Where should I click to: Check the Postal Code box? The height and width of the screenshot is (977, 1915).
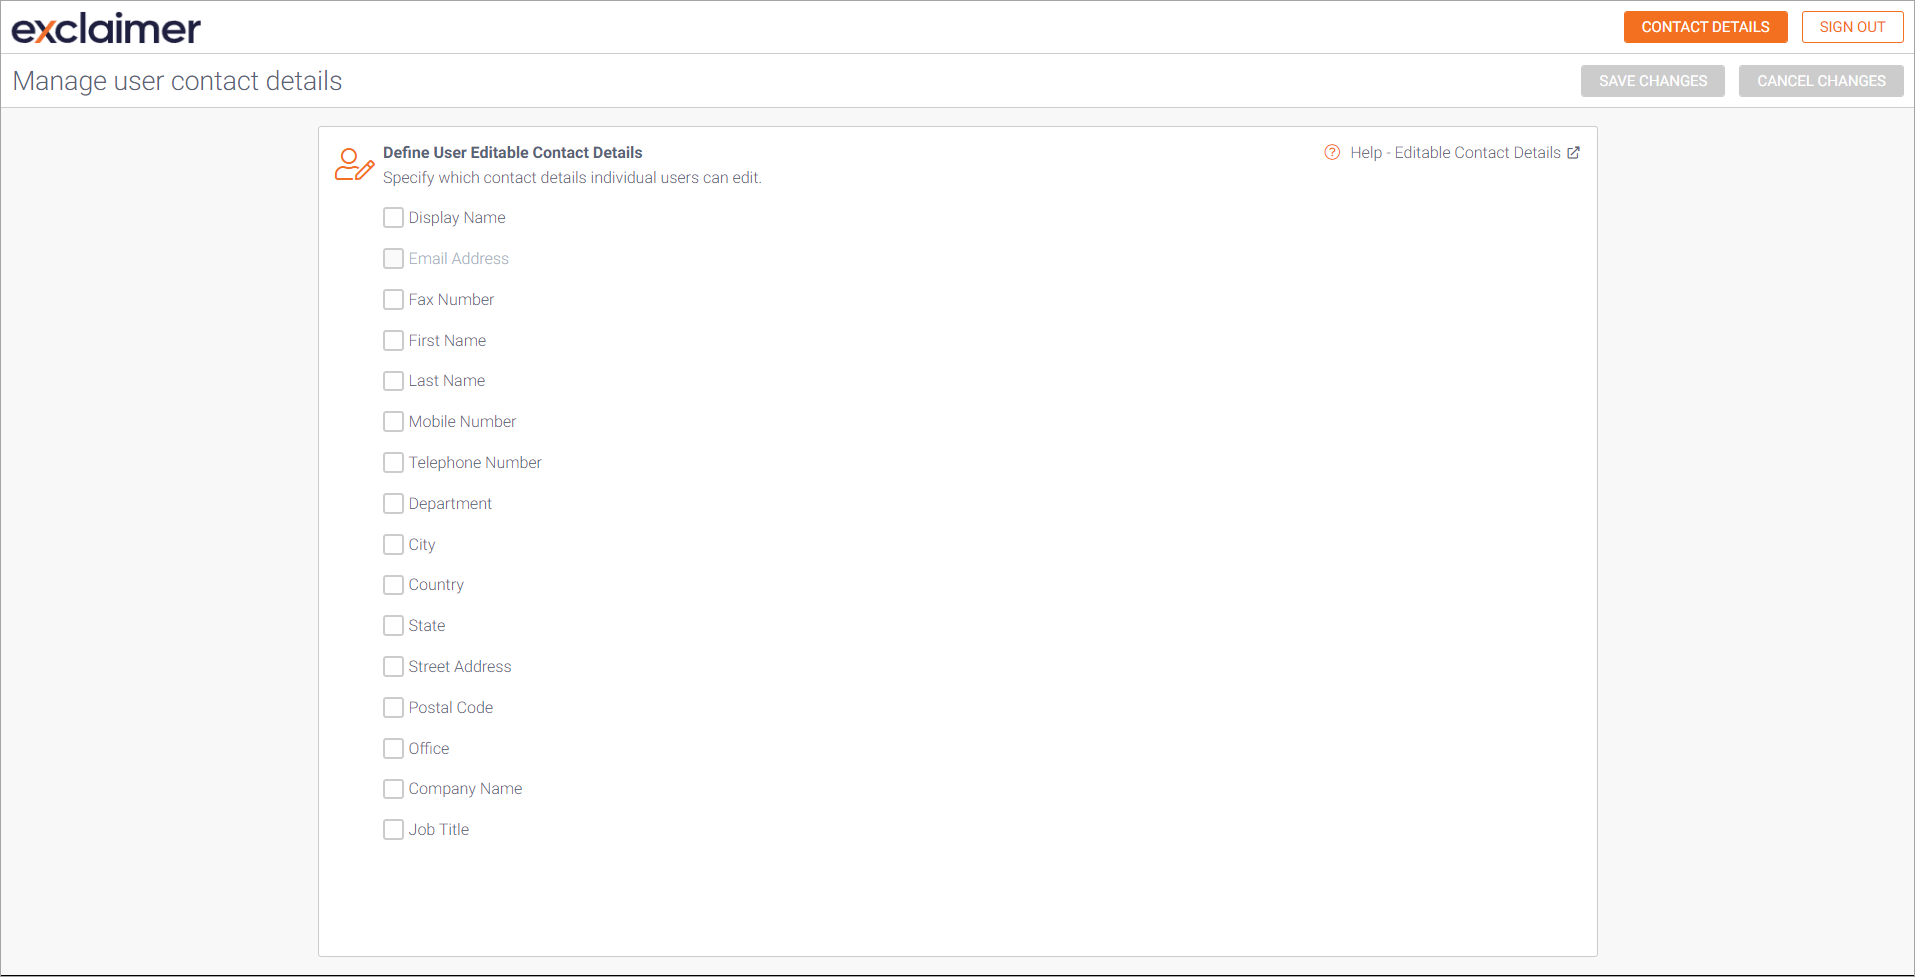[394, 708]
